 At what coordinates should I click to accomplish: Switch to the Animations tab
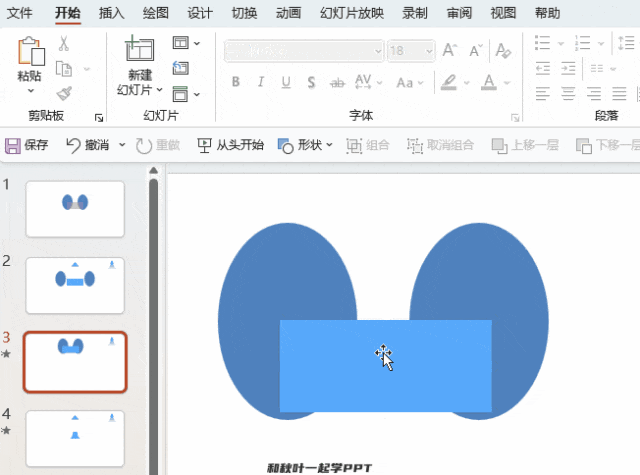[288, 13]
